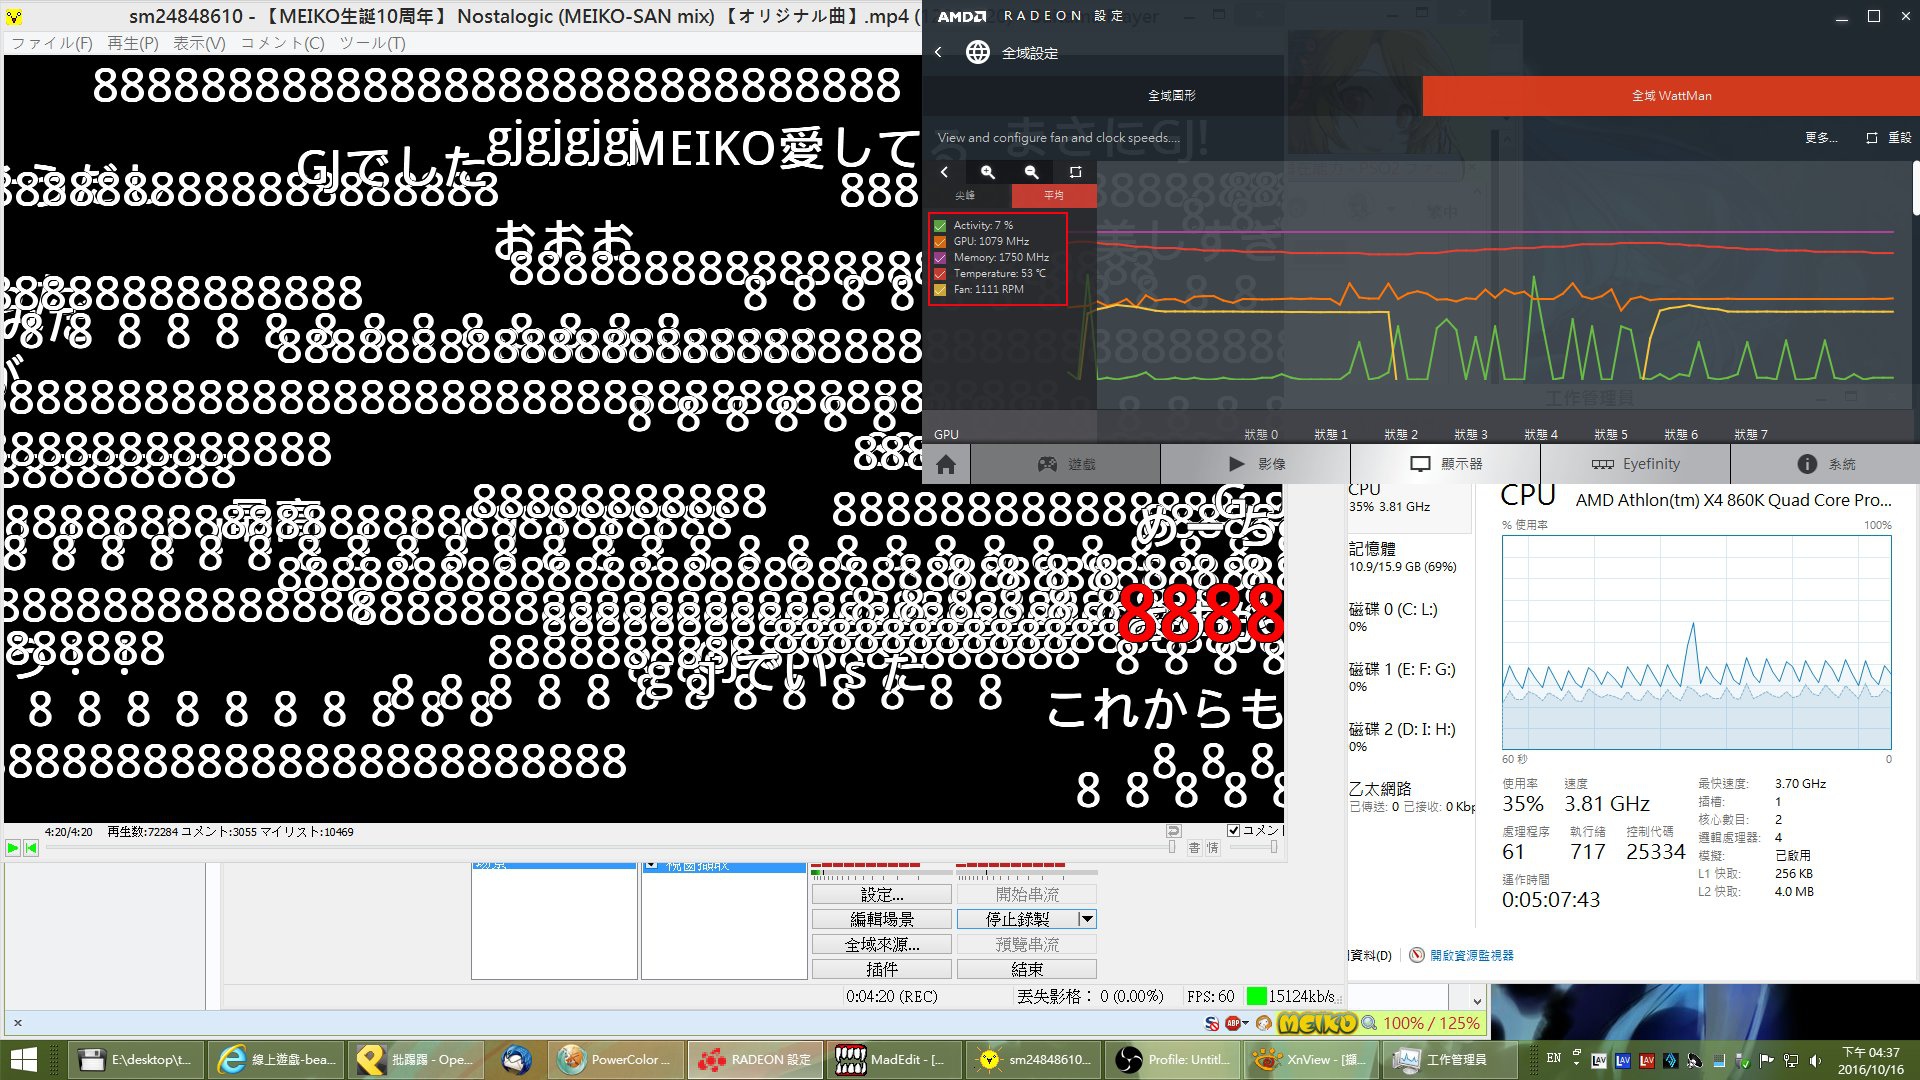Toggle the GPU 1079 MHz line checkbox
Viewport: 1920px width, 1080px height.
[x=940, y=242]
